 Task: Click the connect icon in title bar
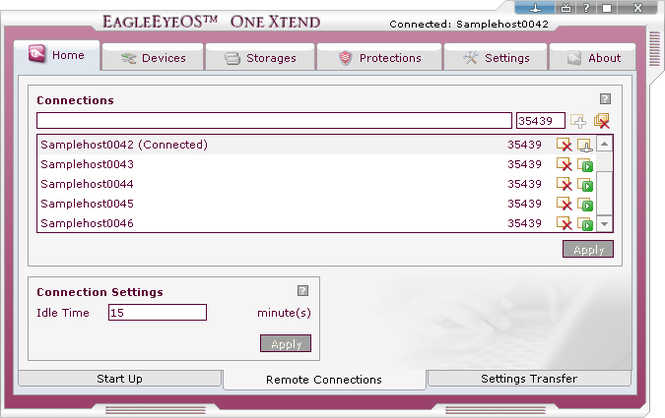[x=535, y=8]
